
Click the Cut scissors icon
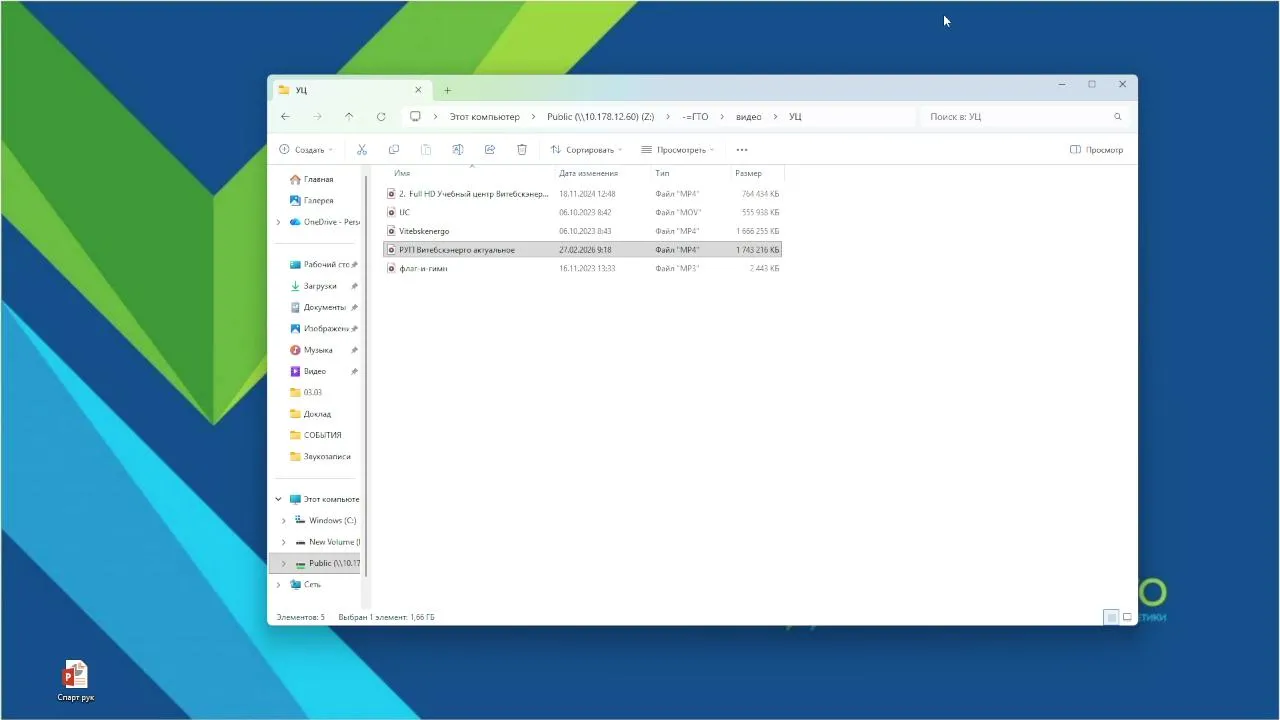(362, 150)
